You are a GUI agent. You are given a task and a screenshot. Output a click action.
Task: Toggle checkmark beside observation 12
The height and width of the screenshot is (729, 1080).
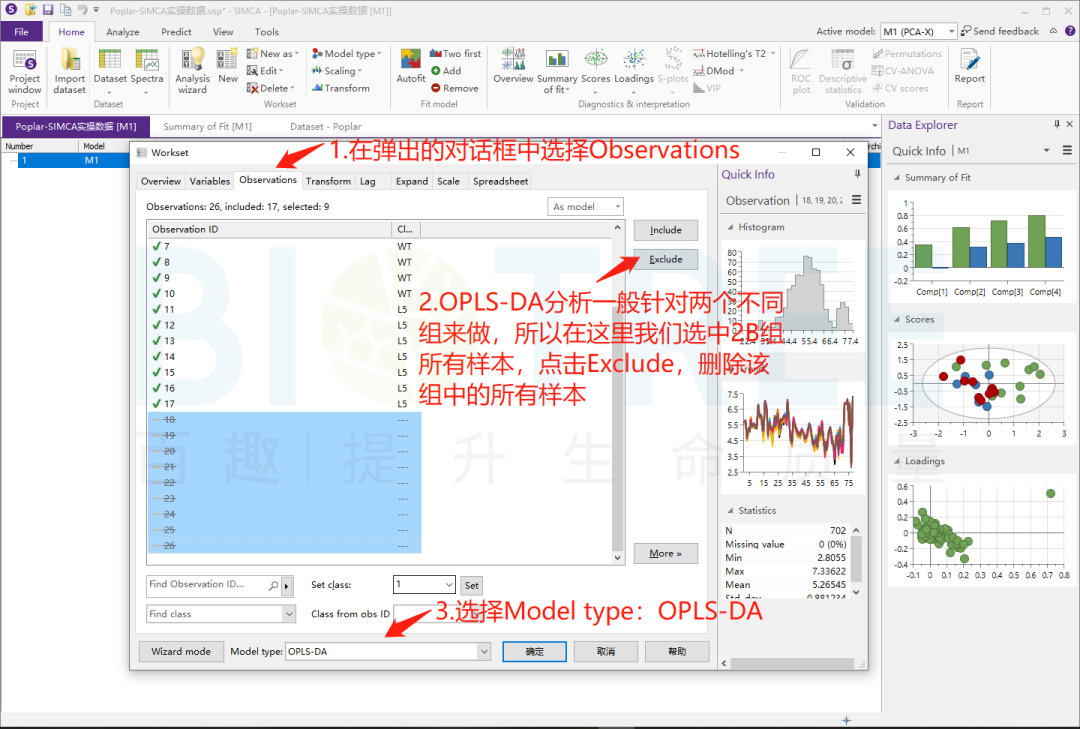(156, 325)
